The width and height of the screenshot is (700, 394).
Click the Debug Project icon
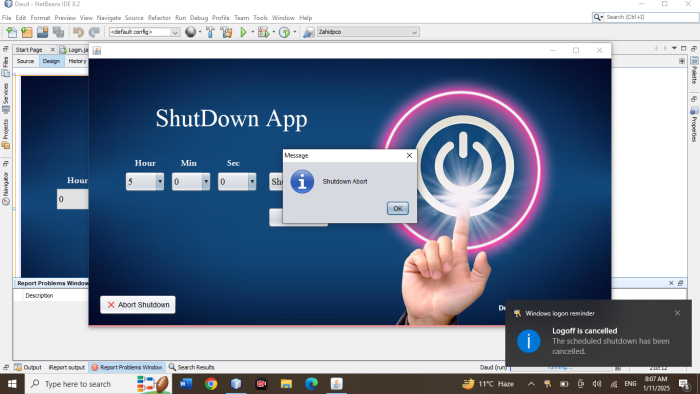pyautogui.click(x=263, y=32)
